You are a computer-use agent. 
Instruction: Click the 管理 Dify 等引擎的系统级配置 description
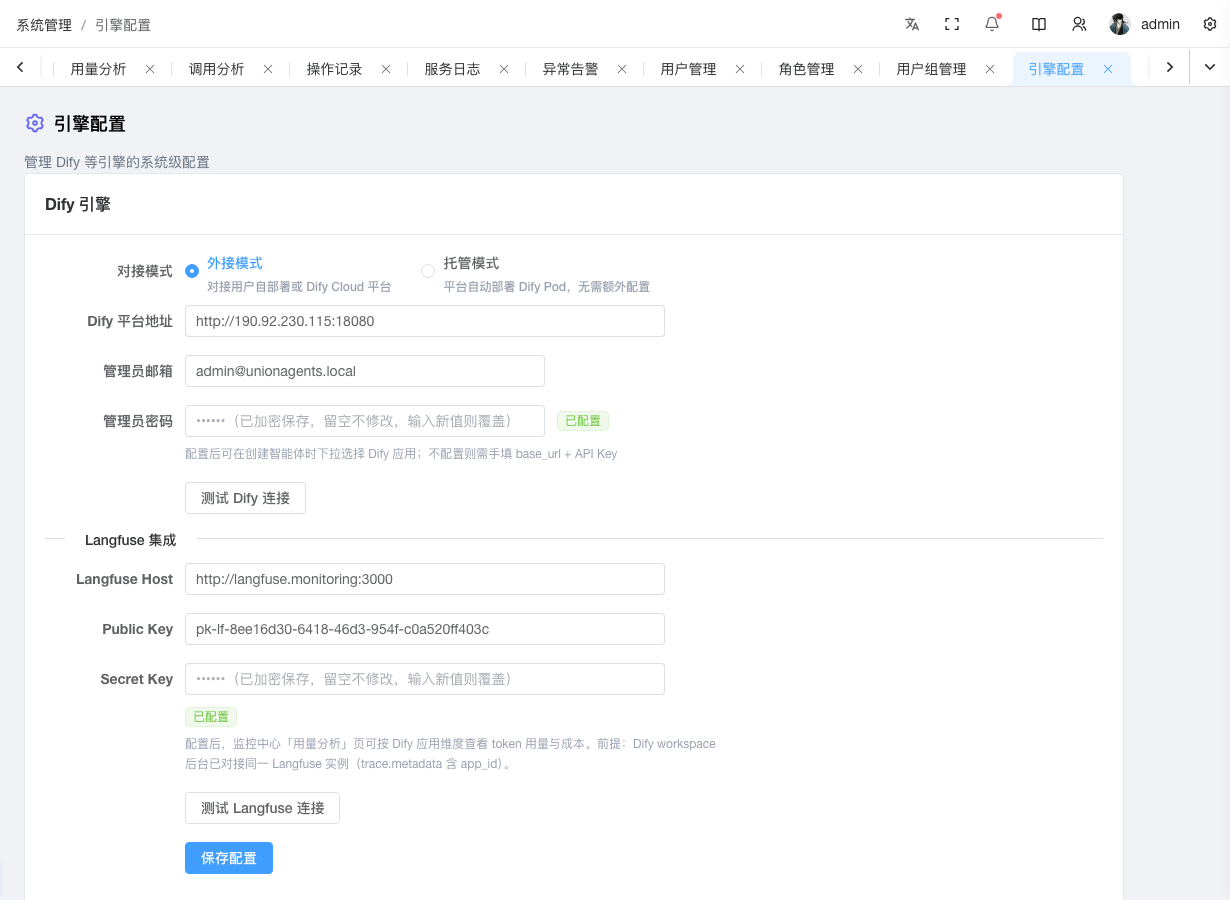pos(117,162)
